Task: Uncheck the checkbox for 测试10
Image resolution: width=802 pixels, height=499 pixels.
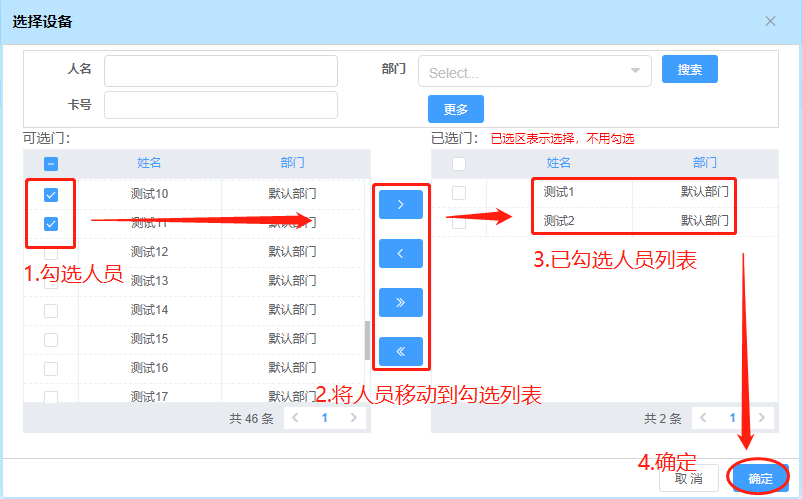Action: (x=51, y=194)
